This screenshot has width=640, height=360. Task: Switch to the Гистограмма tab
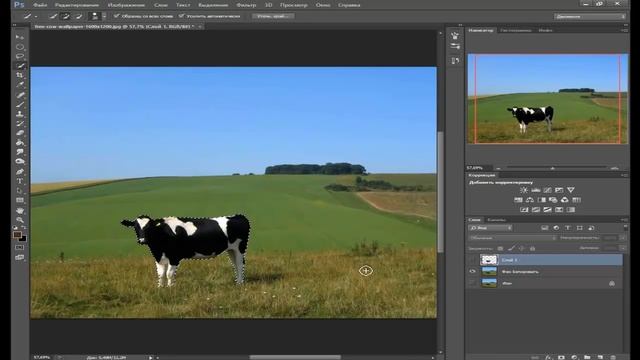(516, 30)
